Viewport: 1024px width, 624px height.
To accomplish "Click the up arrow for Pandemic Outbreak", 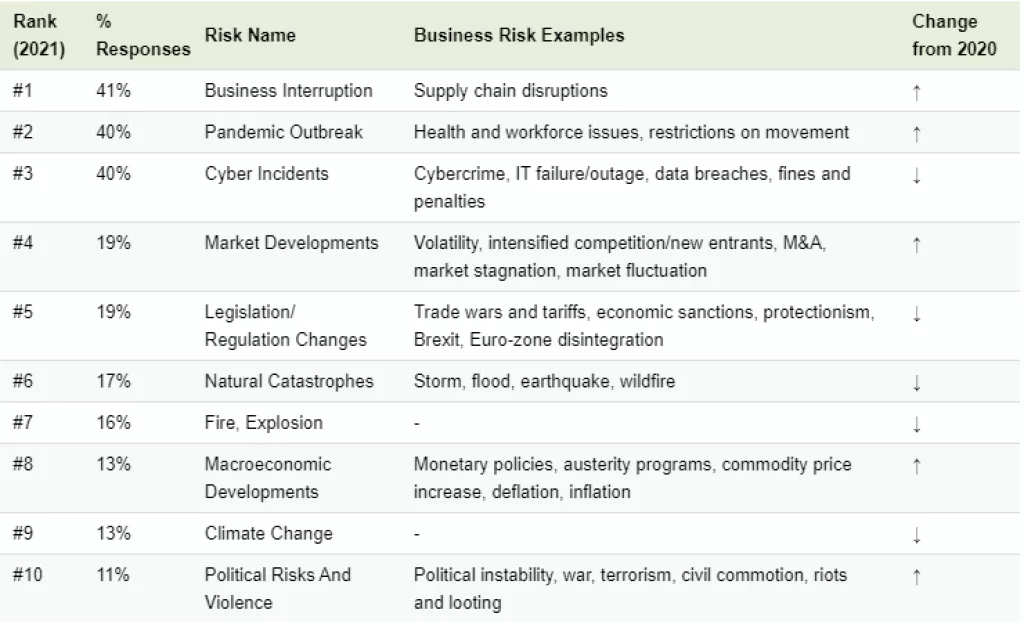I will [916, 133].
